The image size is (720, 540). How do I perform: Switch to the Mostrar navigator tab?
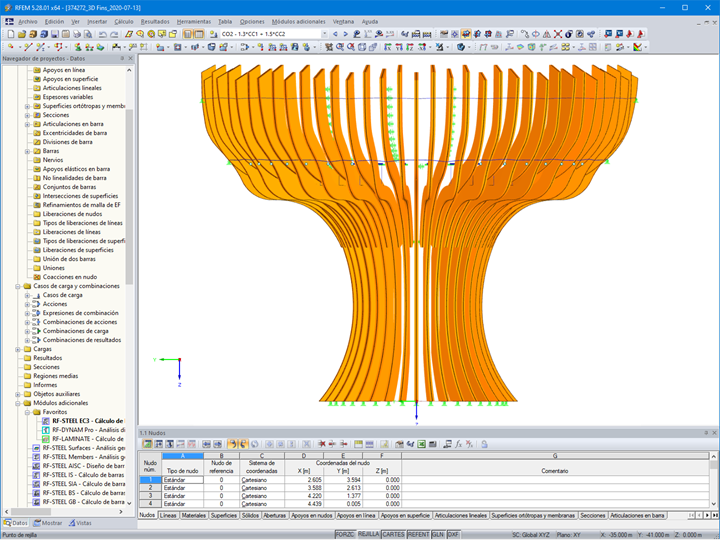tap(48, 523)
